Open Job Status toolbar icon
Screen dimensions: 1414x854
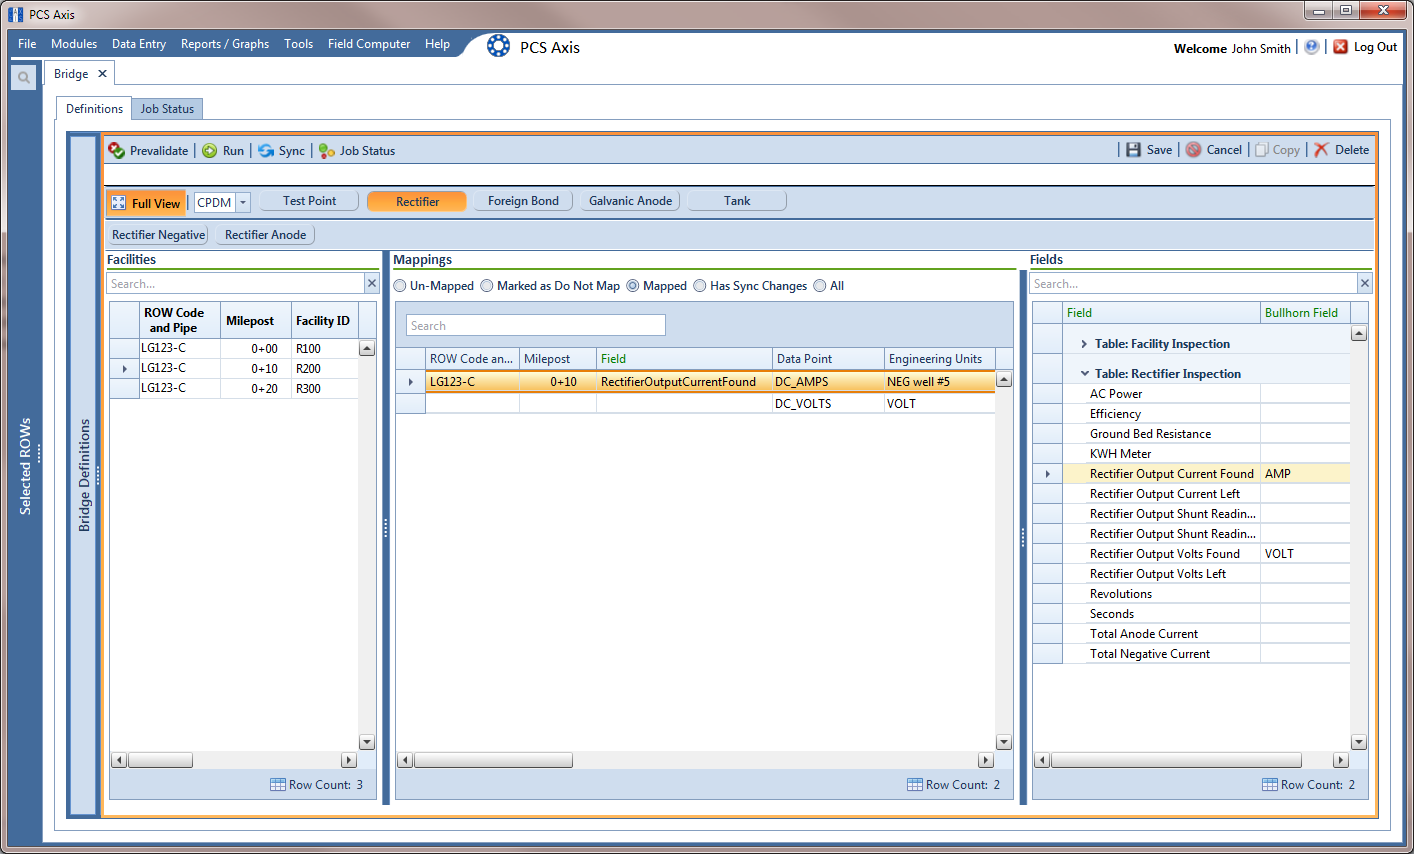[327, 151]
